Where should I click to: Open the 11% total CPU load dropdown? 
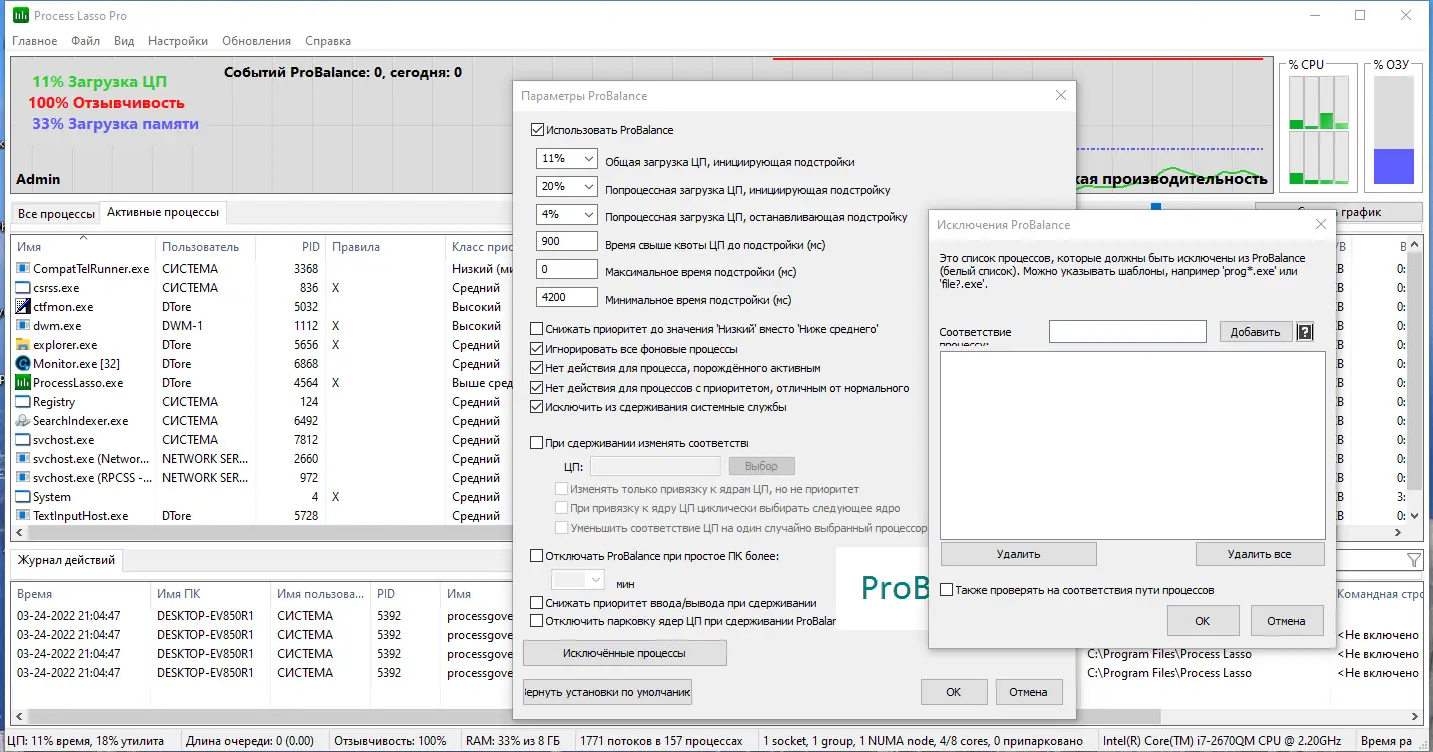tap(567, 159)
